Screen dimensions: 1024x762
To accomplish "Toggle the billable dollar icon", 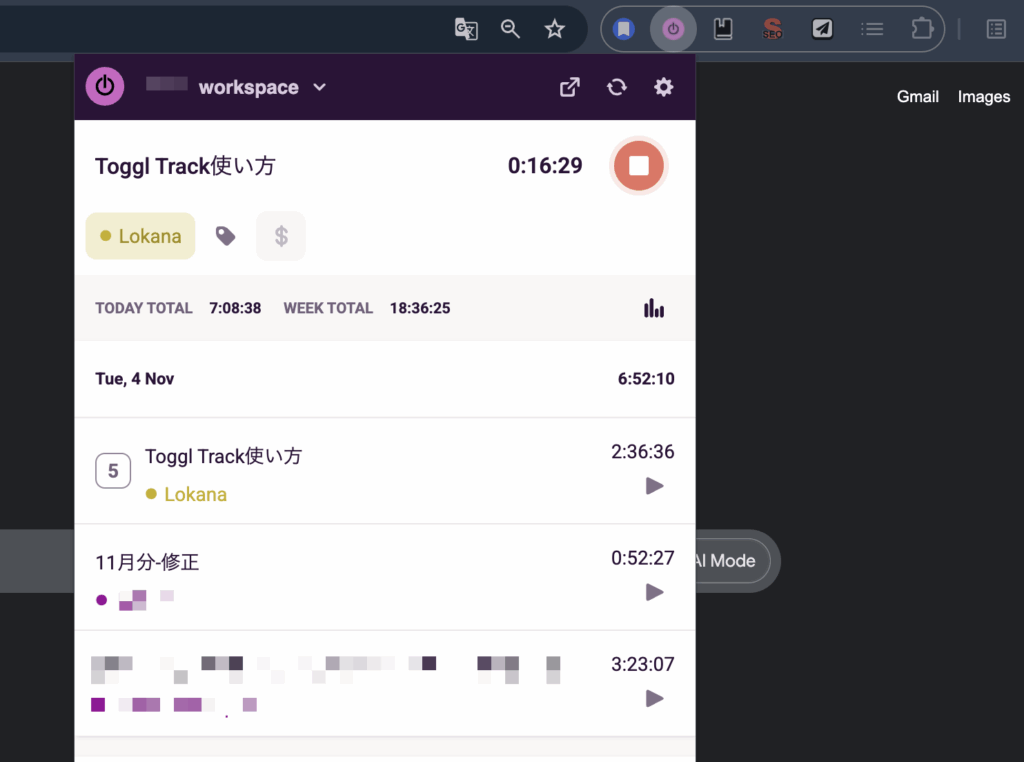I will click(281, 236).
